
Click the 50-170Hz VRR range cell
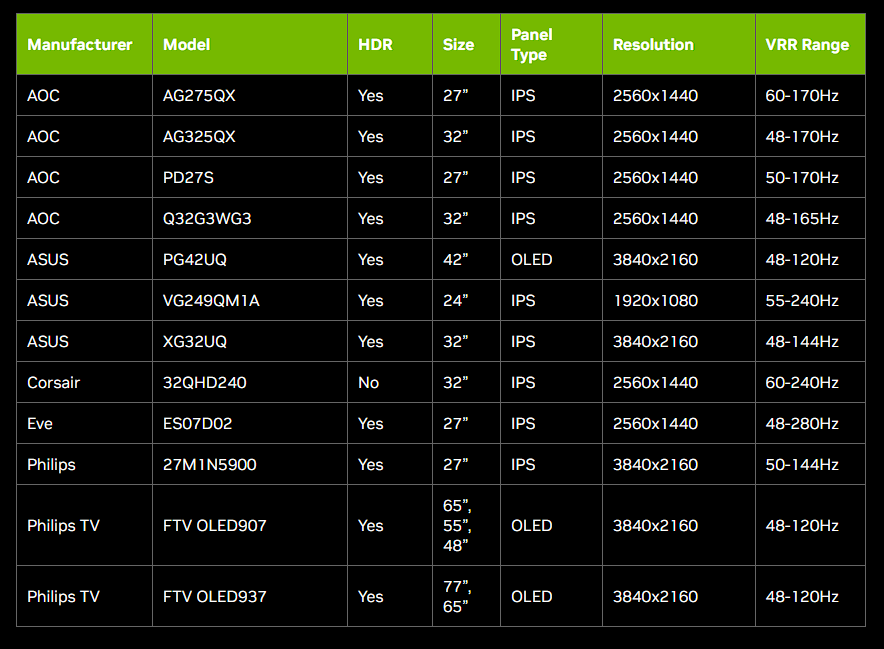click(x=810, y=178)
